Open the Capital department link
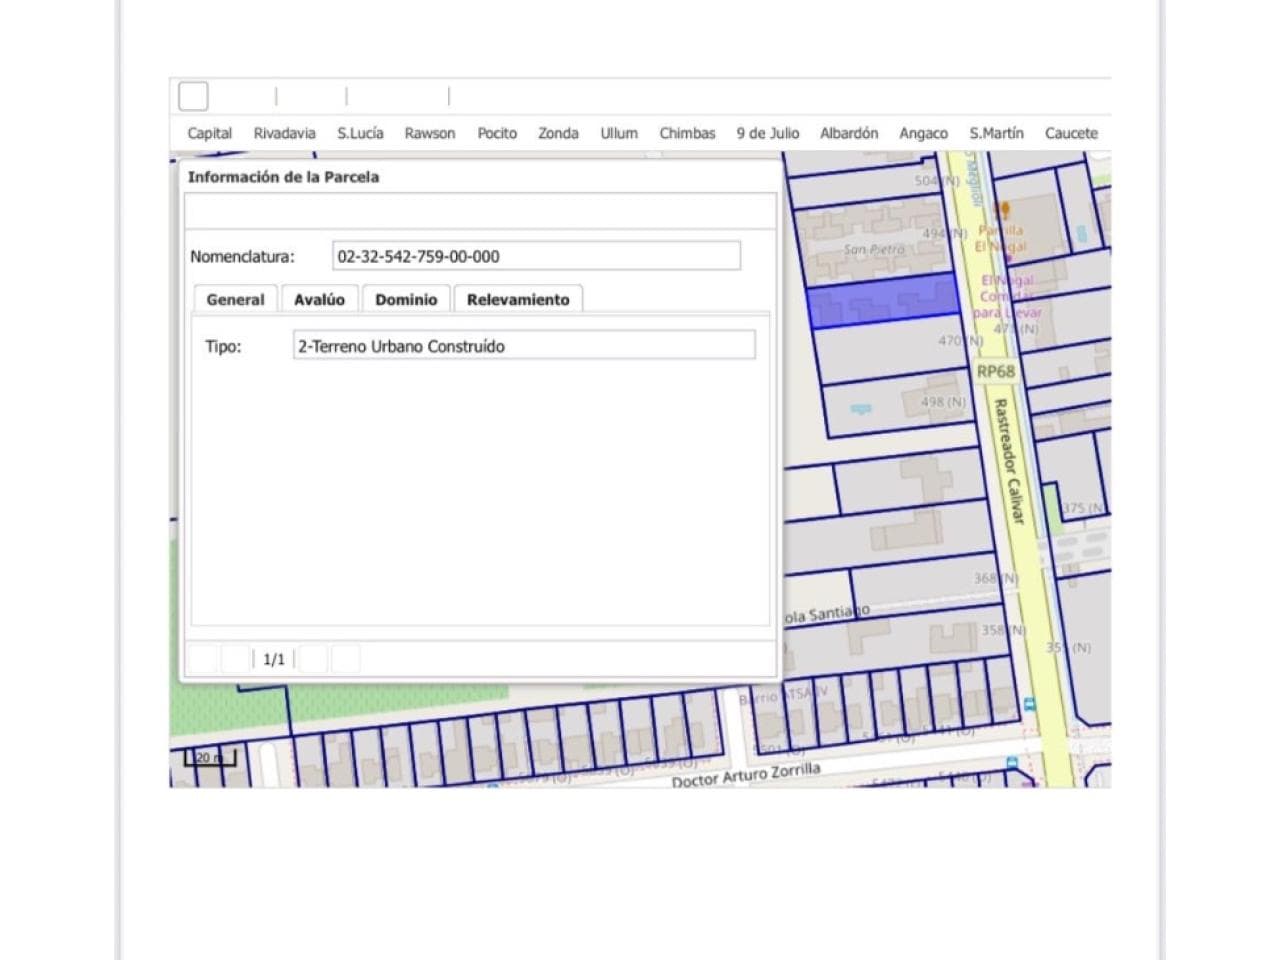This screenshot has height=960, width=1280. pyautogui.click(x=210, y=133)
